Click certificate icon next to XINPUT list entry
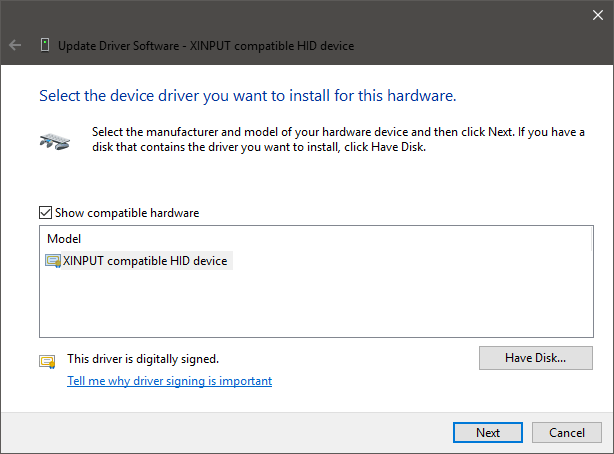The width and height of the screenshot is (614, 454). point(53,261)
